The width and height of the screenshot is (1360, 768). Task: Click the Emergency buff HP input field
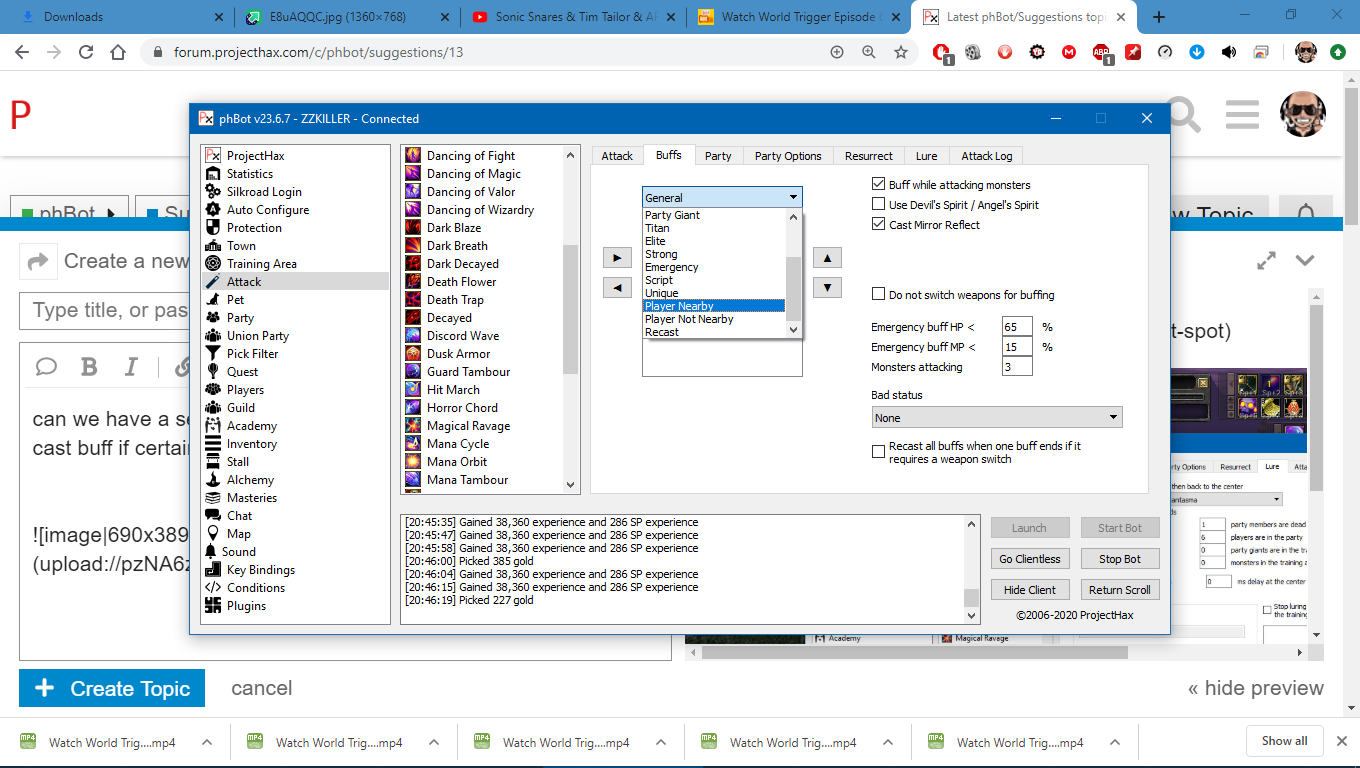tap(1016, 327)
